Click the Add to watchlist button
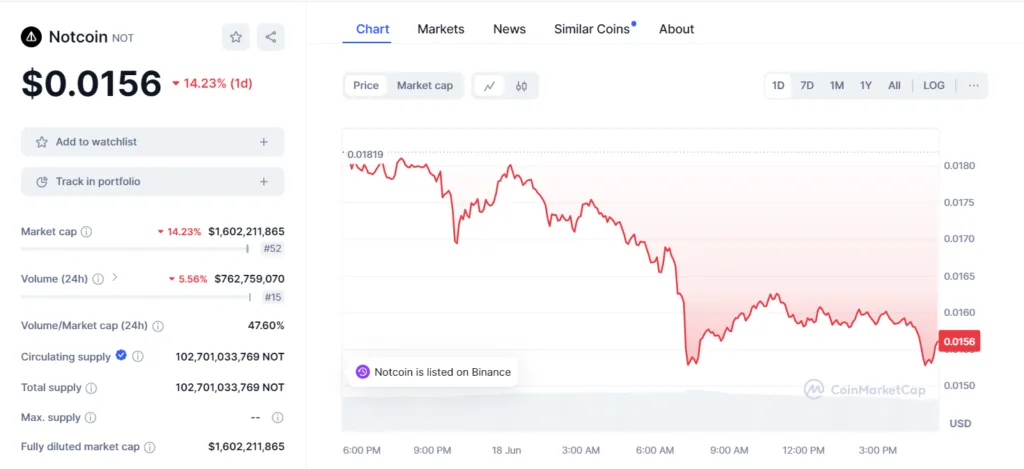The height and width of the screenshot is (469, 1024). coord(153,142)
